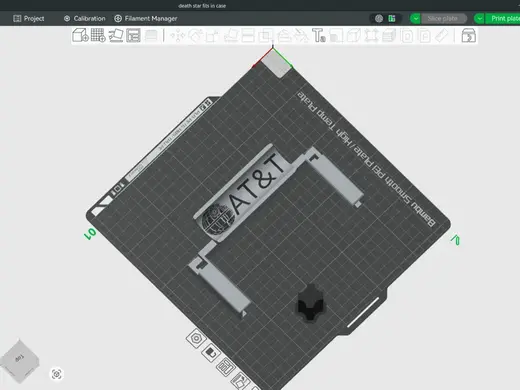
Task: Select the Support painting tool
Action: tap(283, 35)
